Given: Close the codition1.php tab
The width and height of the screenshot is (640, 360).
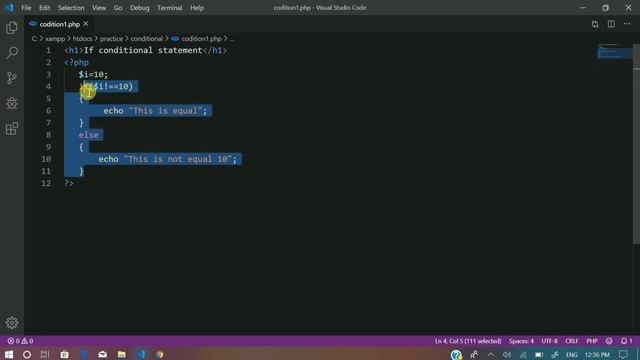Looking at the screenshot, I should click(x=86, y=24).
